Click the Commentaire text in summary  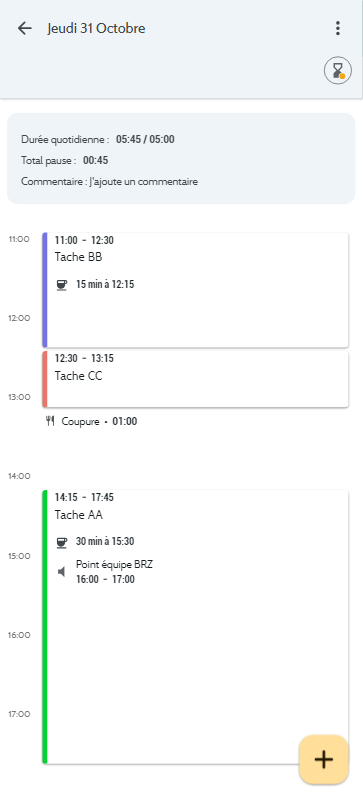point(109,182)
